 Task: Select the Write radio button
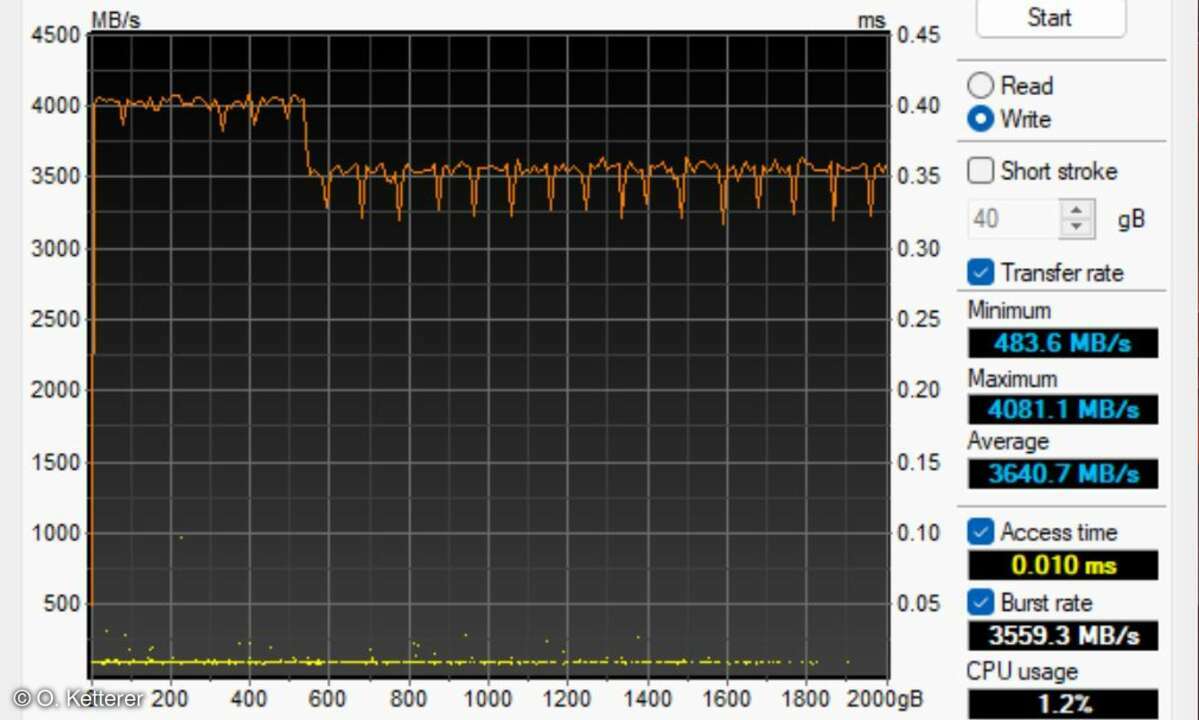[981, 119]
